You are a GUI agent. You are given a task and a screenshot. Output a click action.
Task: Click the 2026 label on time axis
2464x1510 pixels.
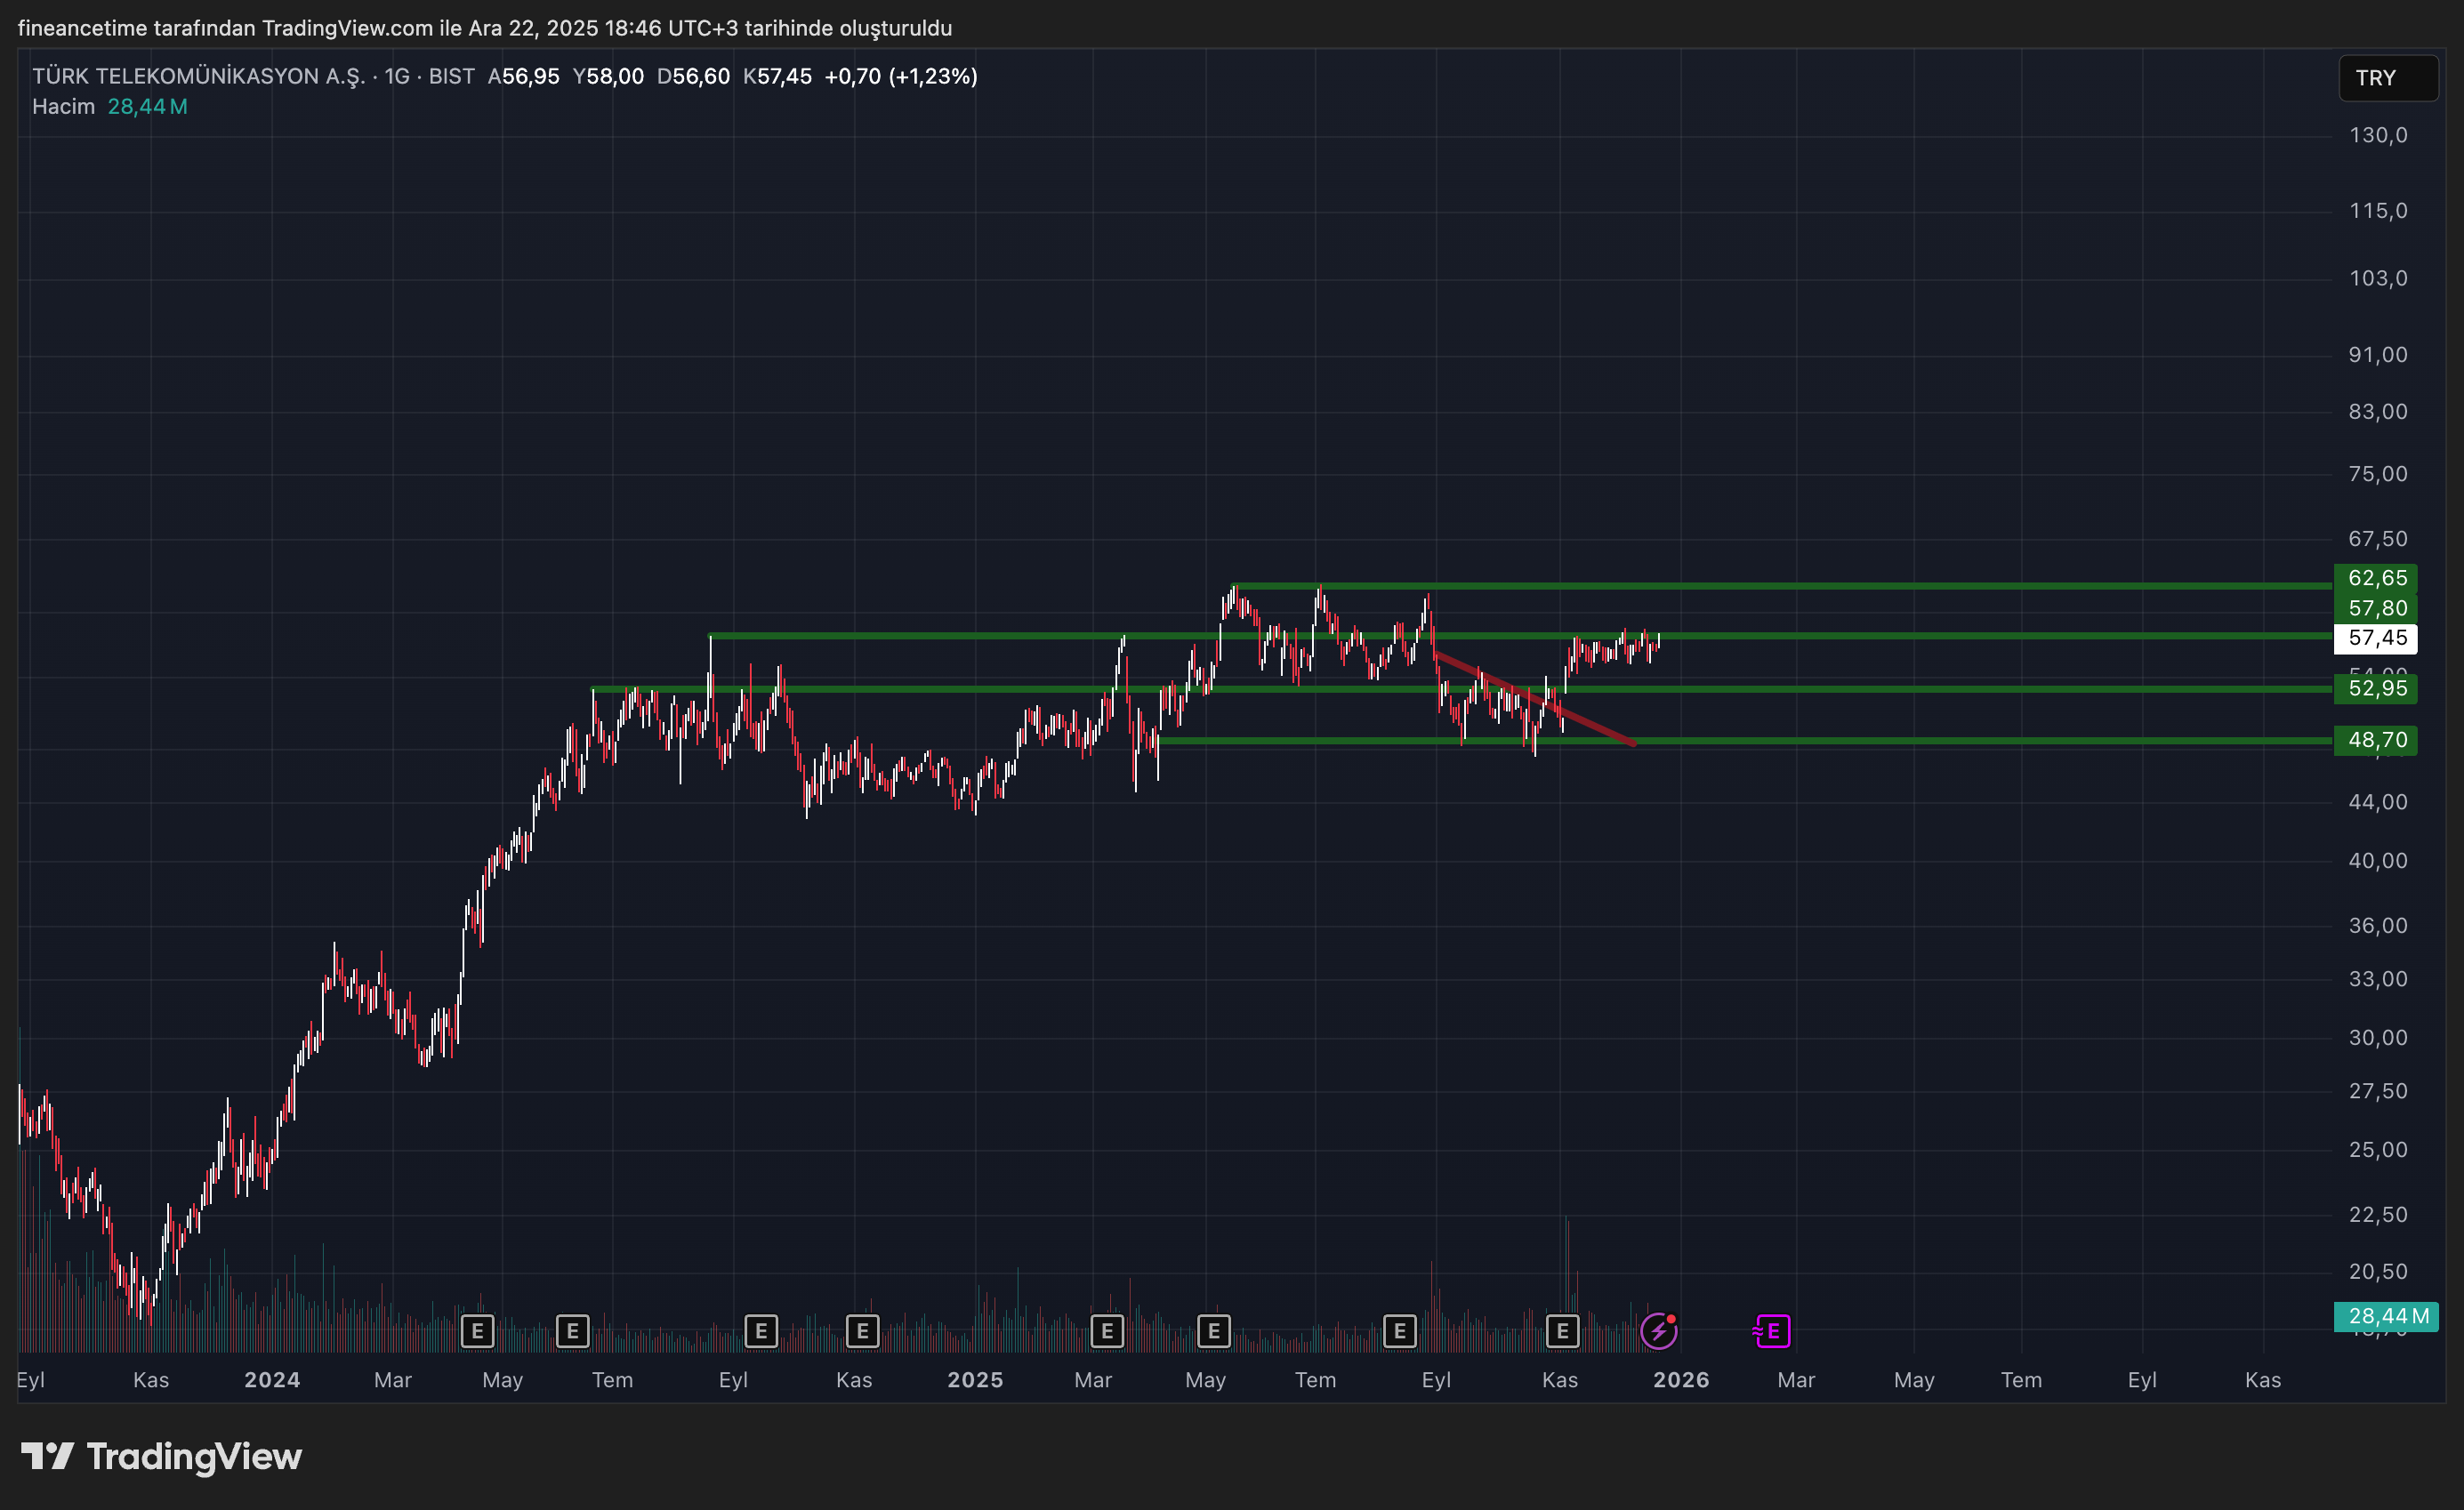click(x=1681, y=1380)
